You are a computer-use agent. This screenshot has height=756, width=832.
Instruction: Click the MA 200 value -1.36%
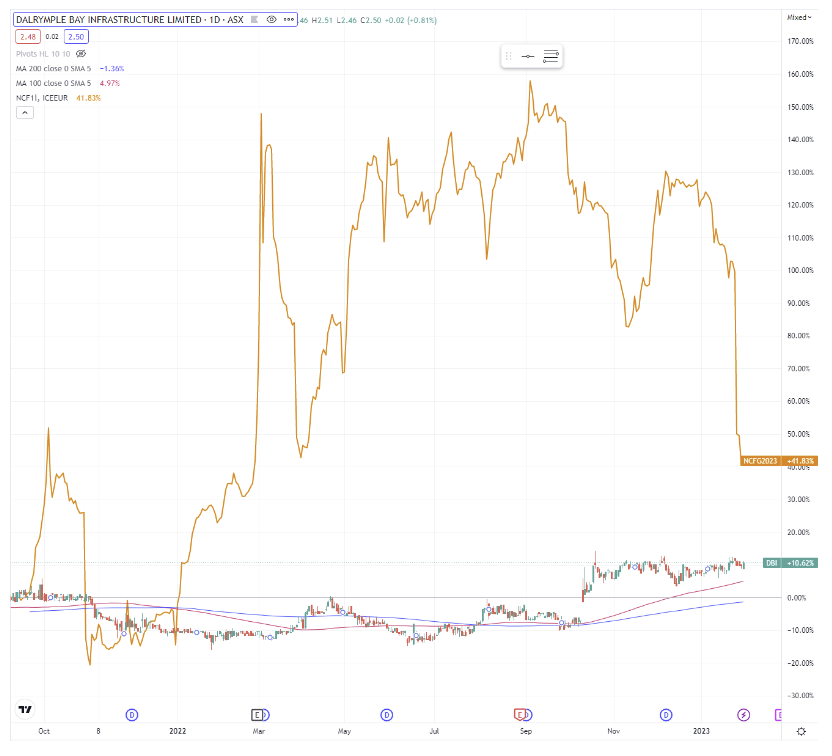pos(112,68)
